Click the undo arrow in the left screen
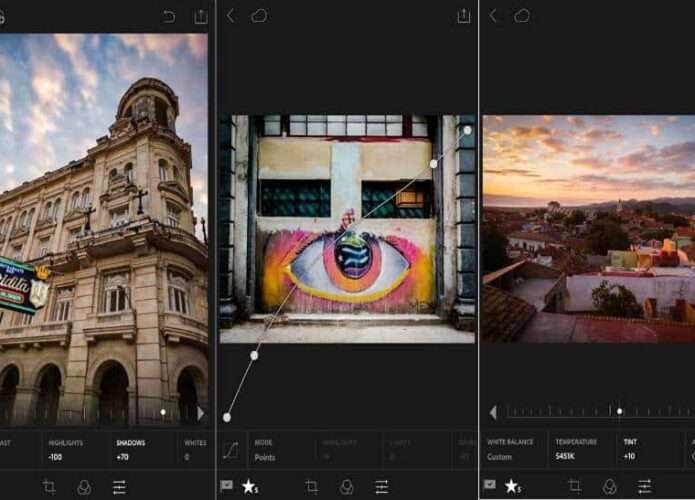The image size is (695, 500). pos(169,17)
